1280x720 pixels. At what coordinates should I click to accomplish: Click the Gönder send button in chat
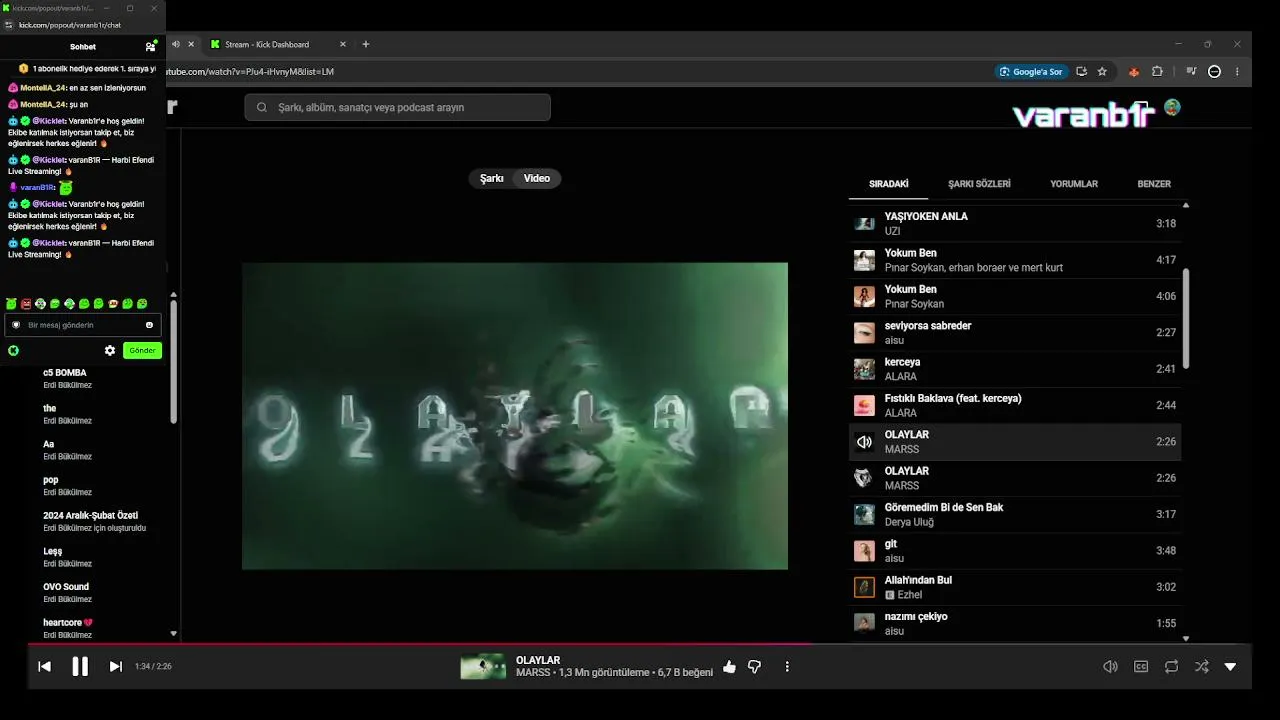tap(142, 351)
